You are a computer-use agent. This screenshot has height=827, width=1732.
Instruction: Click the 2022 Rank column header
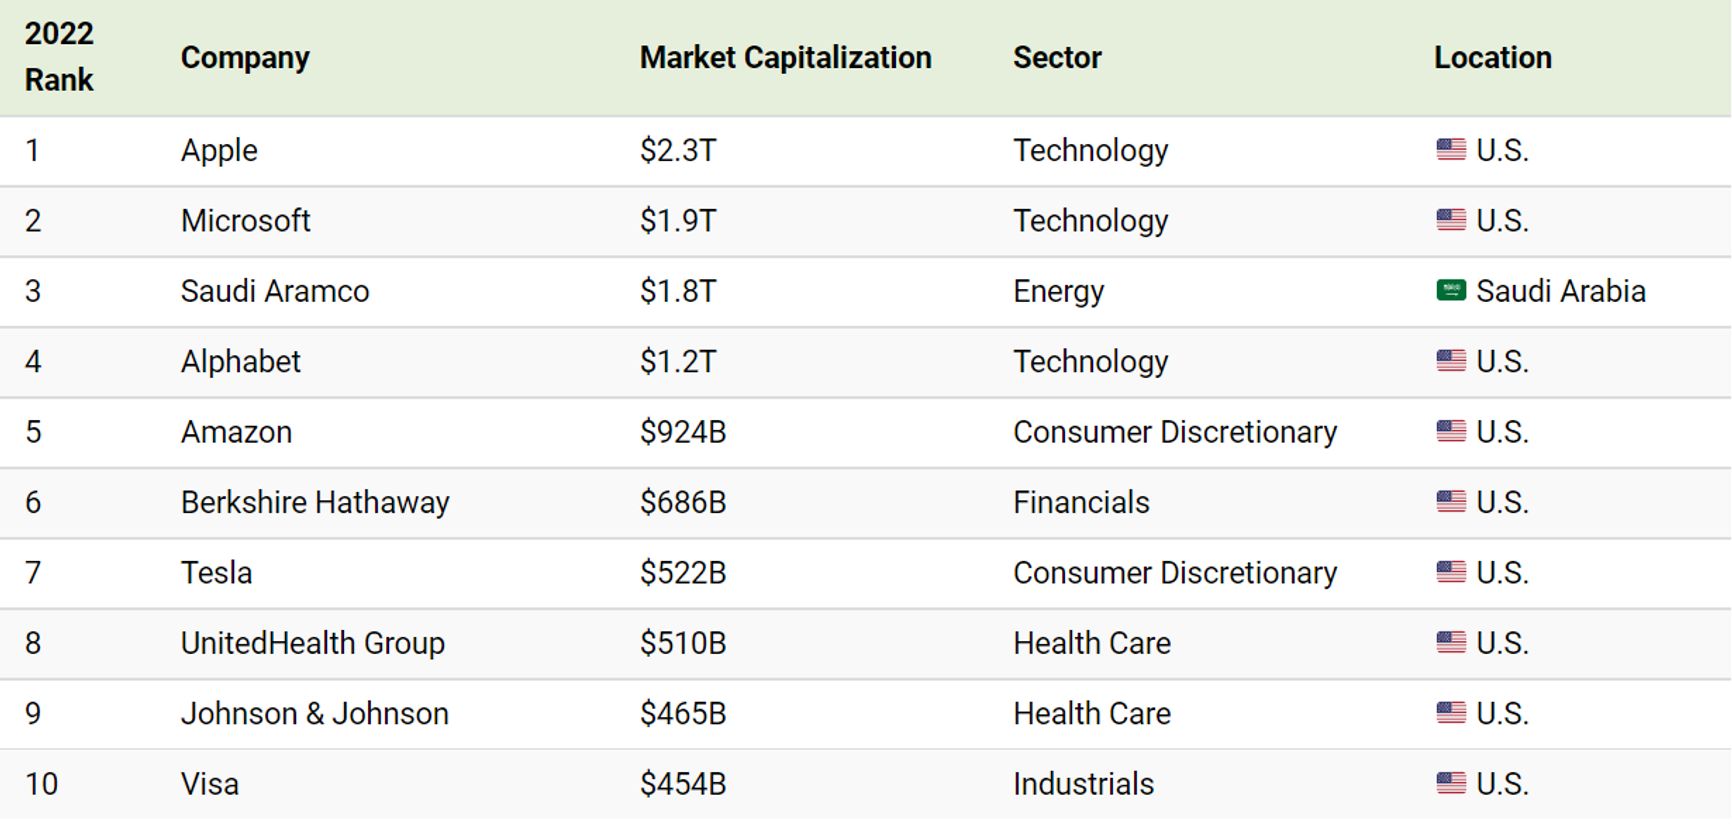[x=59, y=57]
